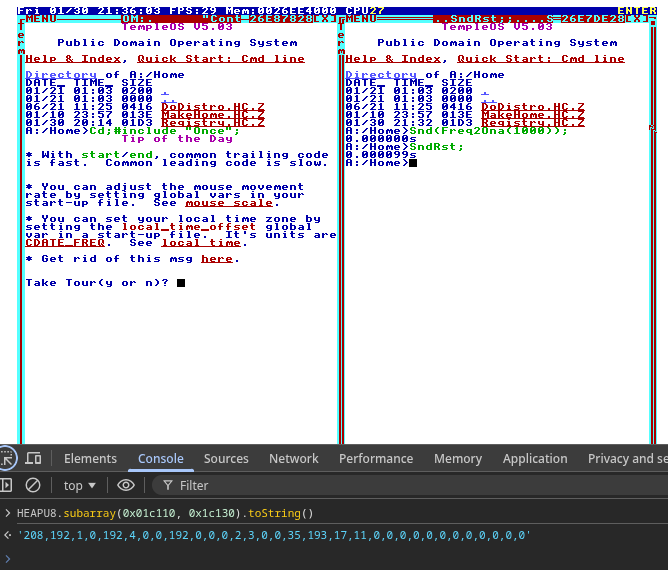
Task: Create live expression with eye icon
Action: (x=126, y=485)
